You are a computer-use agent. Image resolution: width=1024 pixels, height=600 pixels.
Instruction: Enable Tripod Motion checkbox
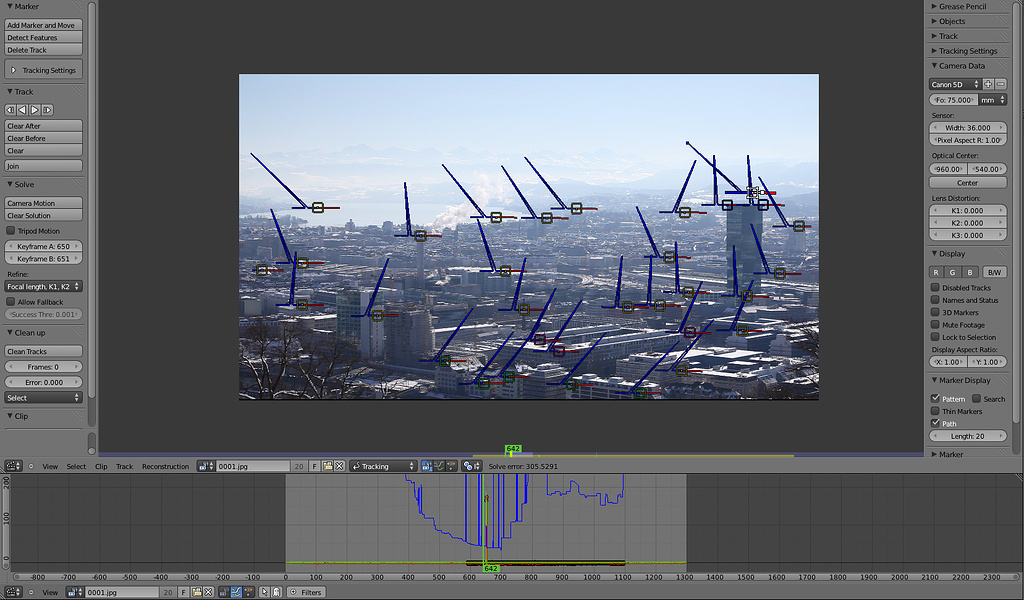point(10,230)
